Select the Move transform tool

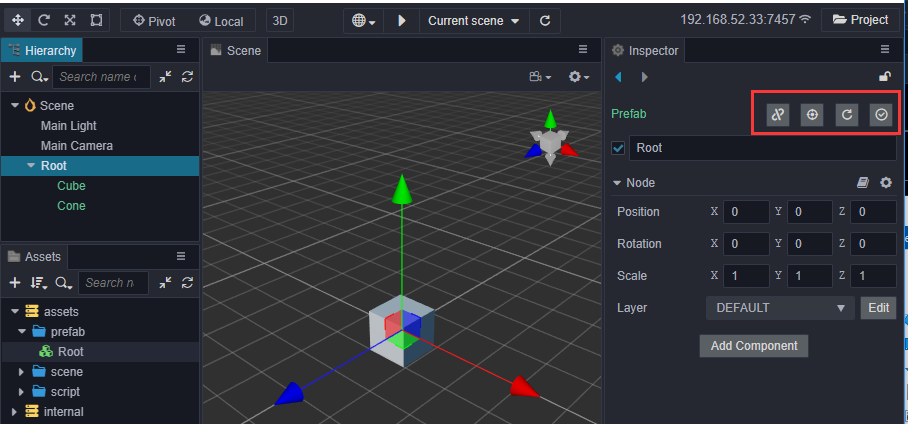click(x=17, y=20)
